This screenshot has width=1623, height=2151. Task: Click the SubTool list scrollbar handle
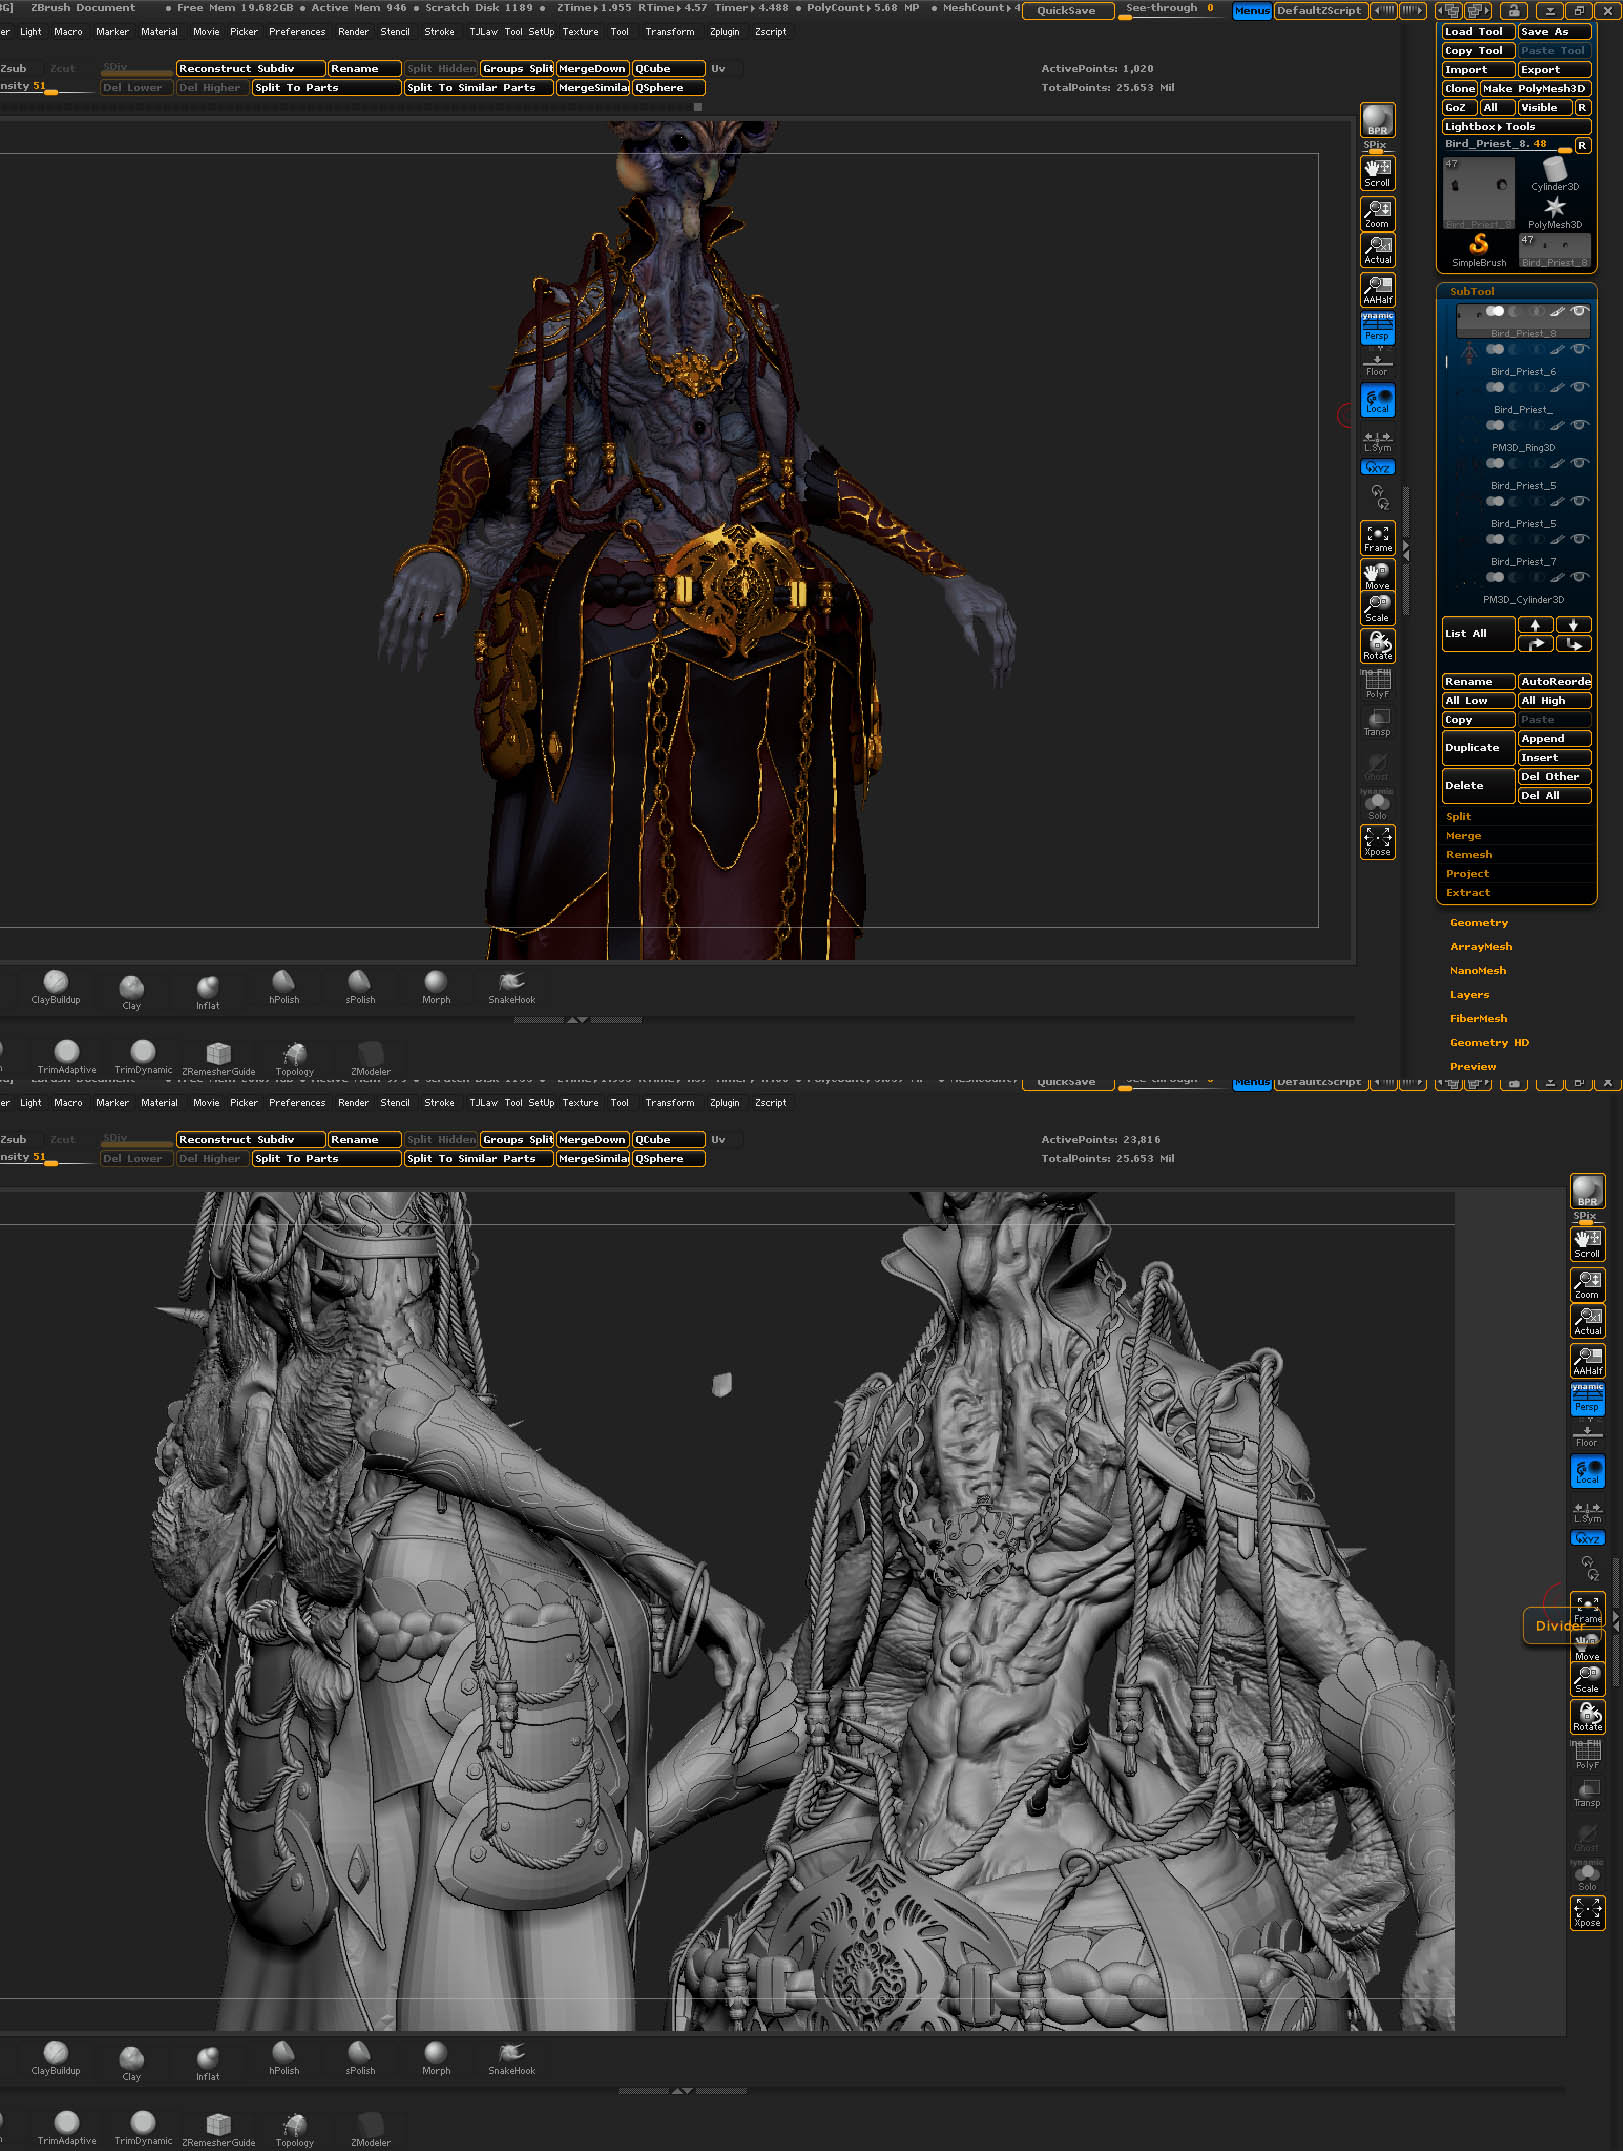tap(1446, 361)
